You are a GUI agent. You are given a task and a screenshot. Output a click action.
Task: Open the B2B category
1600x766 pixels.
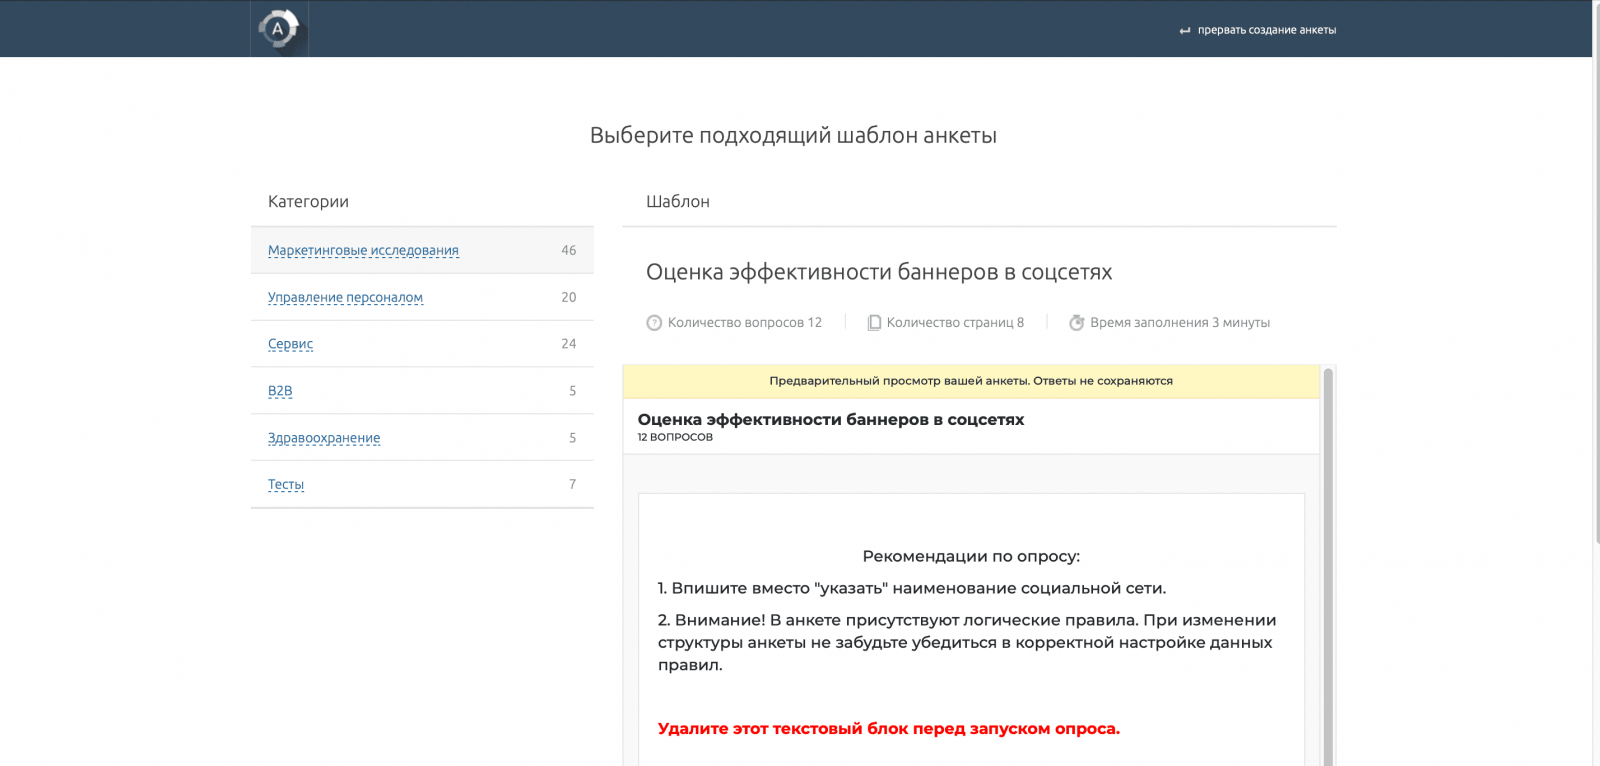tap(280, 391)
